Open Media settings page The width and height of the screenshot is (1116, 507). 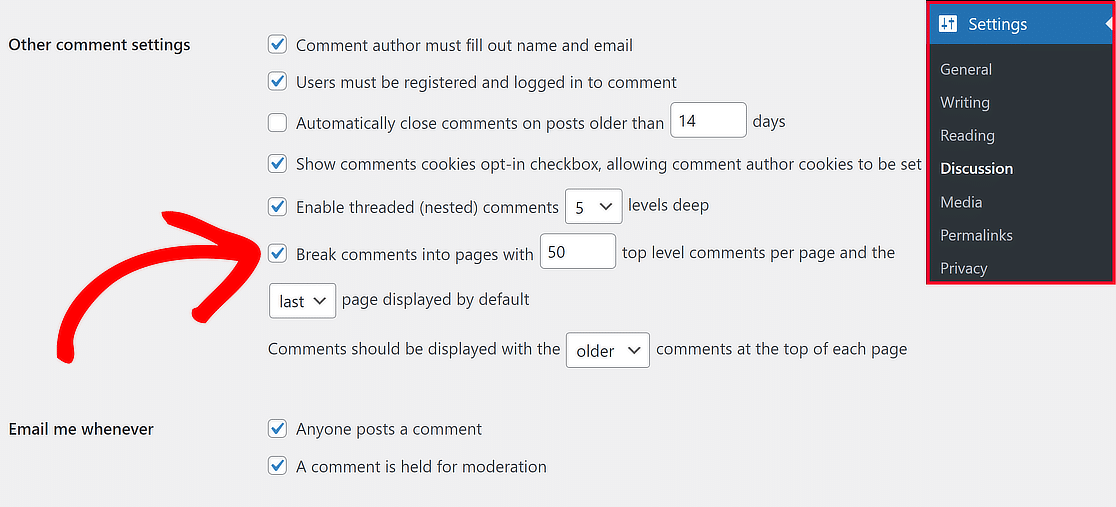tap(961, 202)
